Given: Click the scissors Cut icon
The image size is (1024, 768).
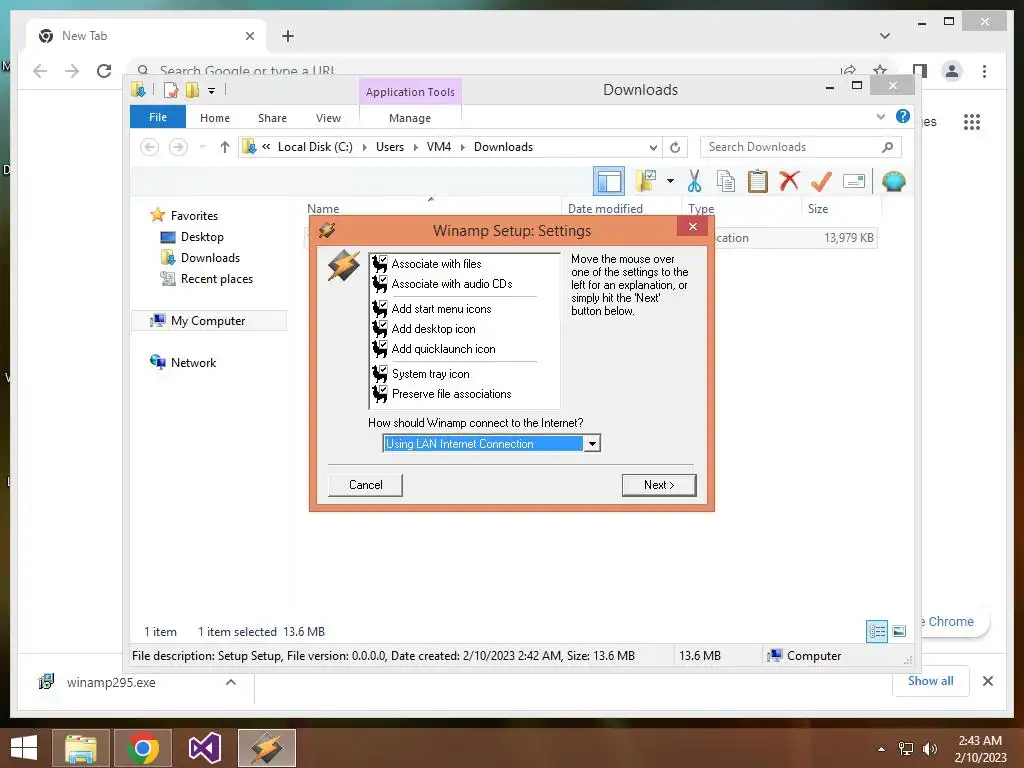Looking at the screenshot, I should pos(694,181).
